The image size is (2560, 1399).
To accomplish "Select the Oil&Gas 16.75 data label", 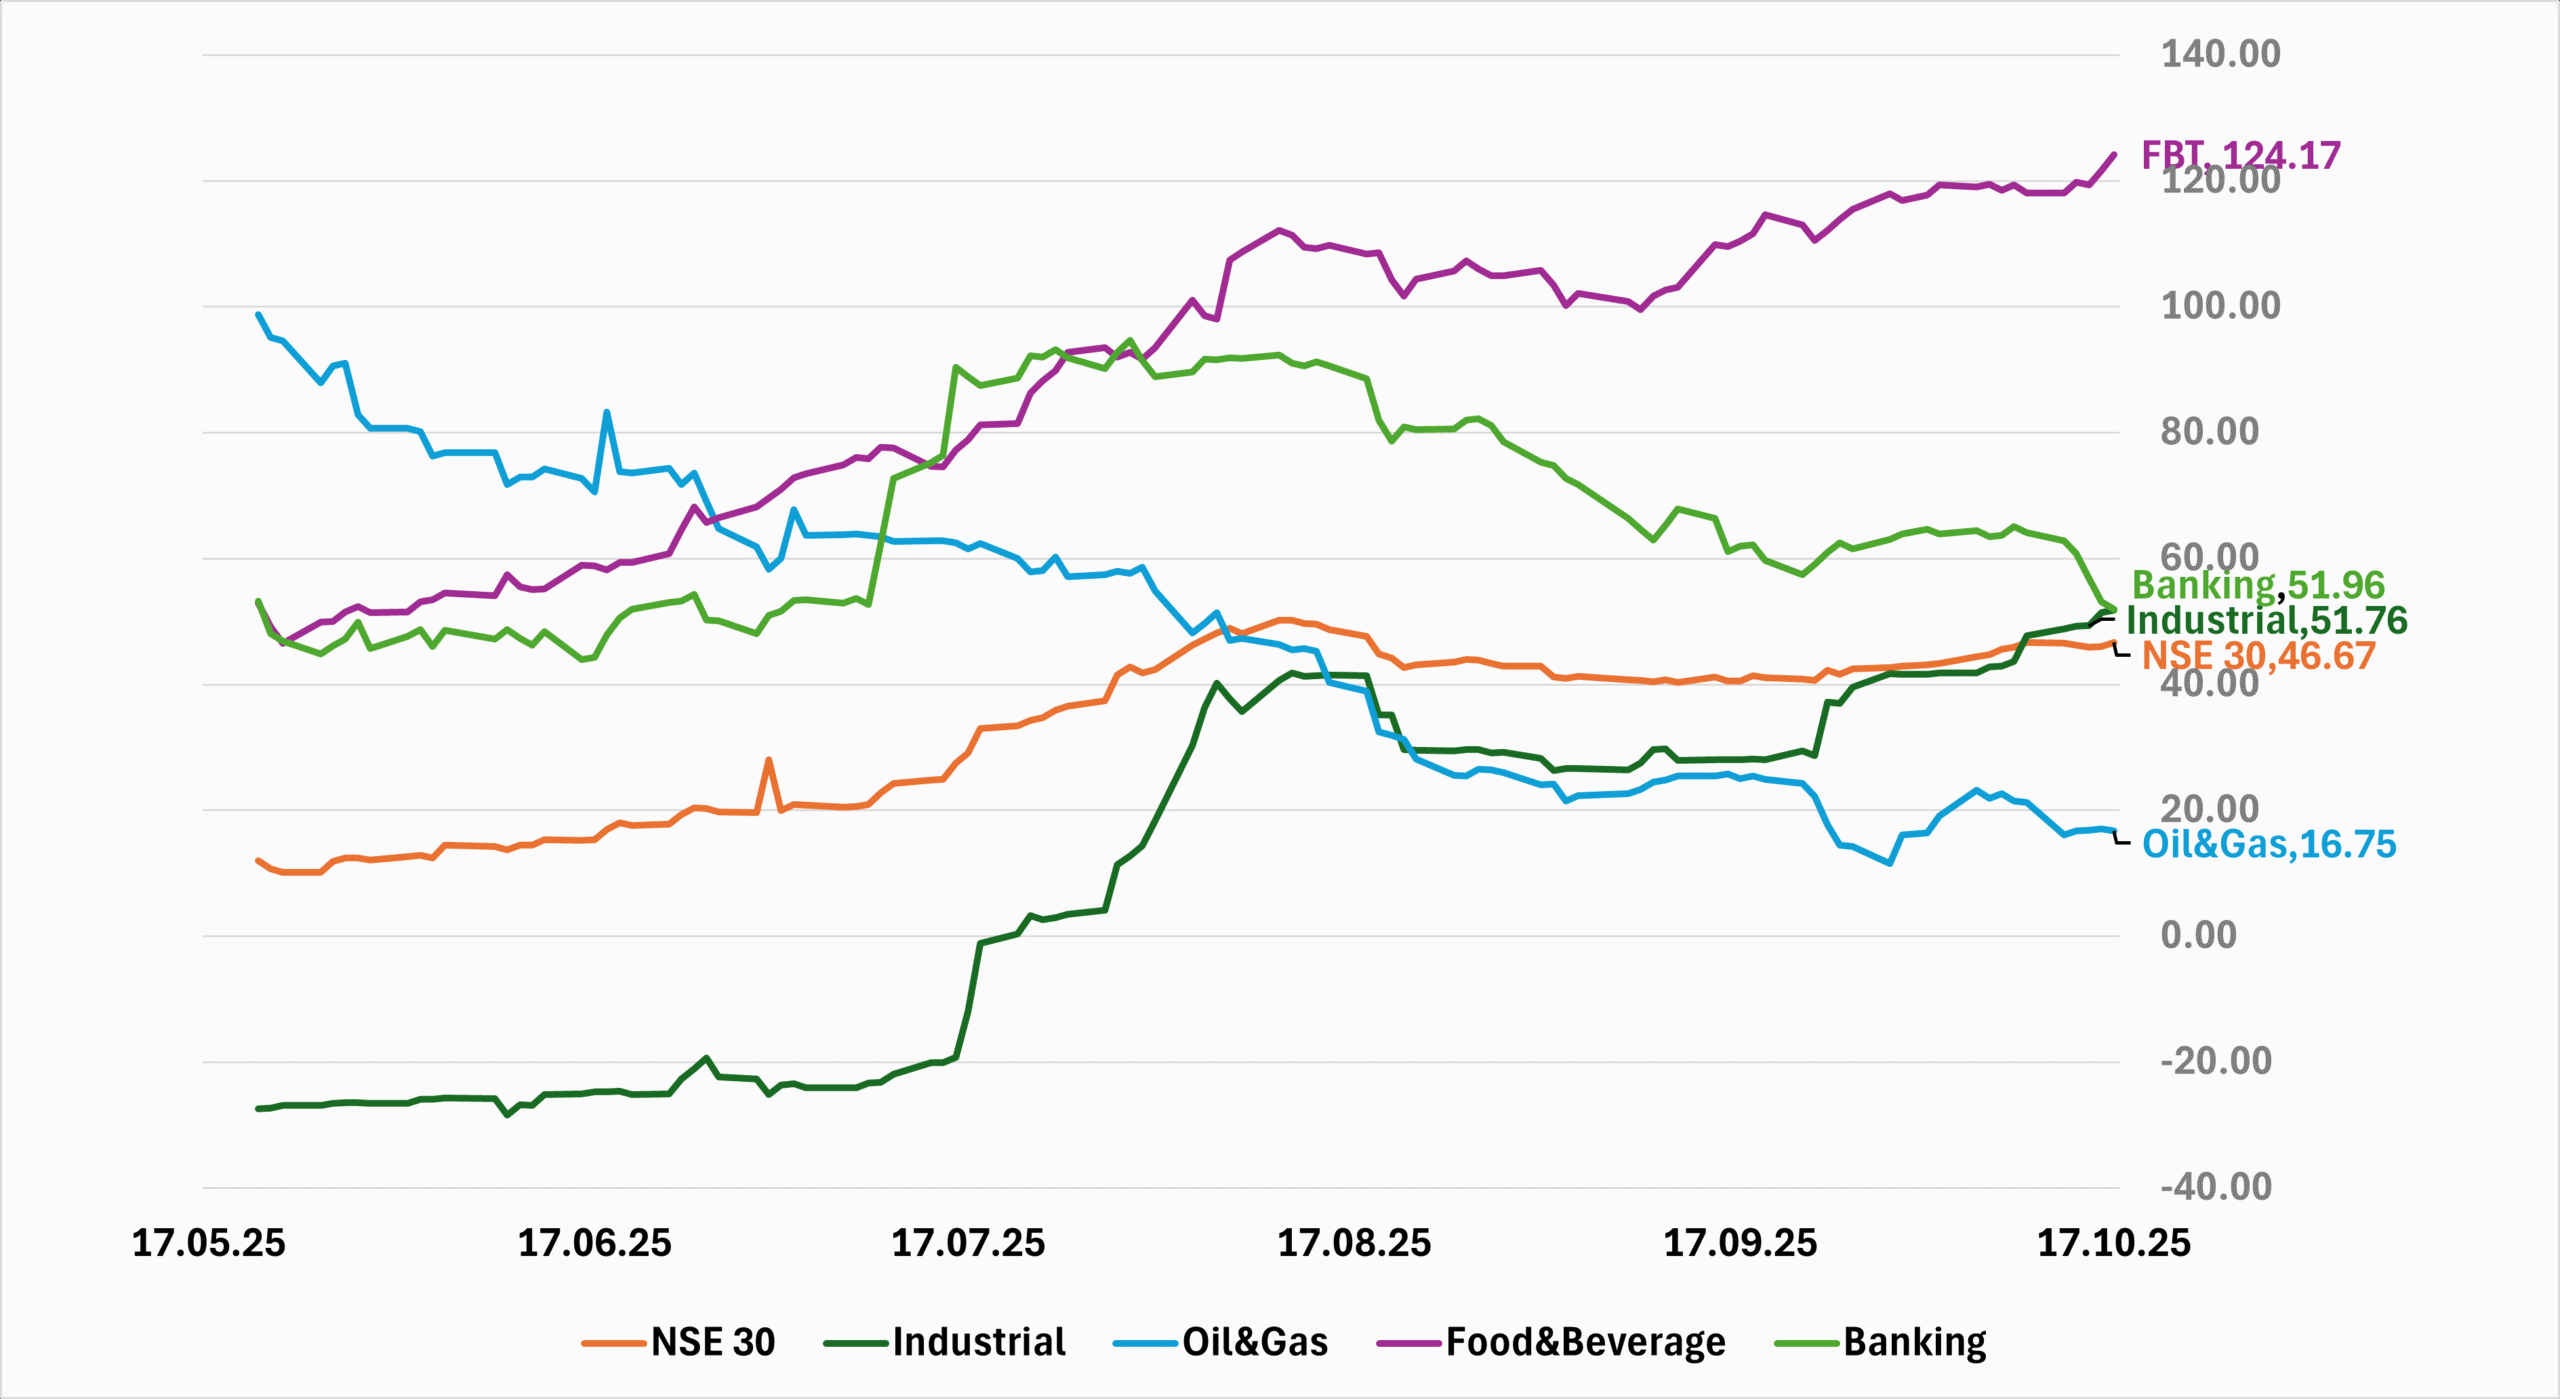I will (2269, 845).
